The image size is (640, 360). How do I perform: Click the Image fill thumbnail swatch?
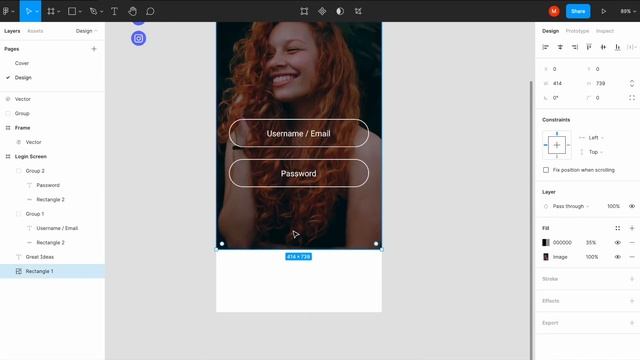(x=546, y=257)
